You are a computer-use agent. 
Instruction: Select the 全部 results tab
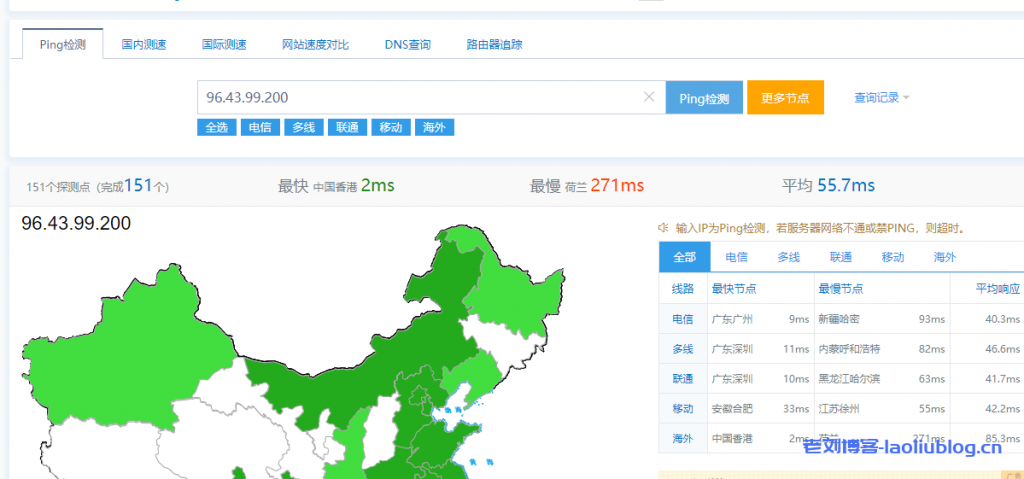click(x=684, y=257)
